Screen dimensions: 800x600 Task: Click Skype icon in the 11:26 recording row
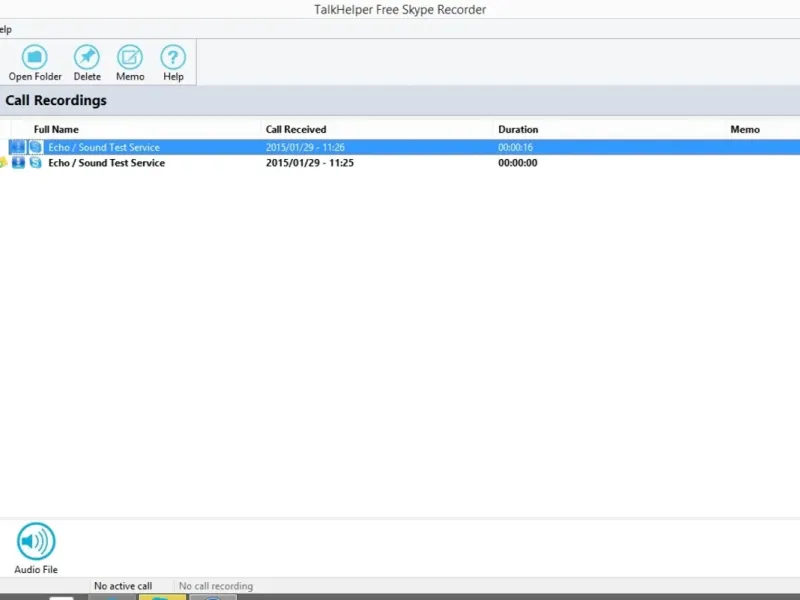click(x=36, y=147)
